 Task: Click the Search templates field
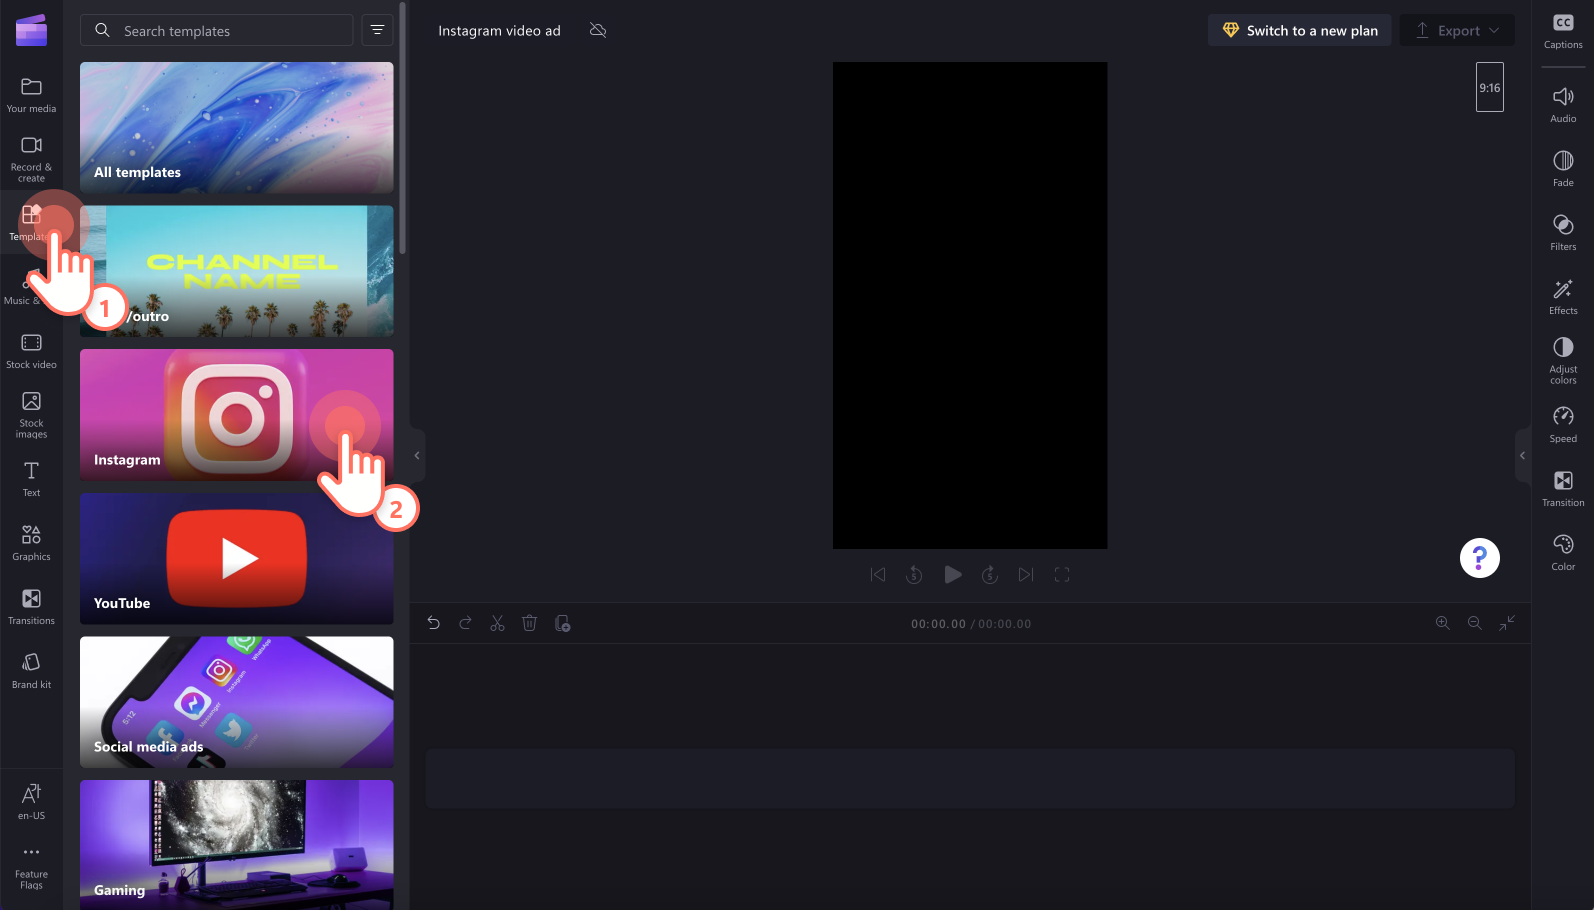216,30
